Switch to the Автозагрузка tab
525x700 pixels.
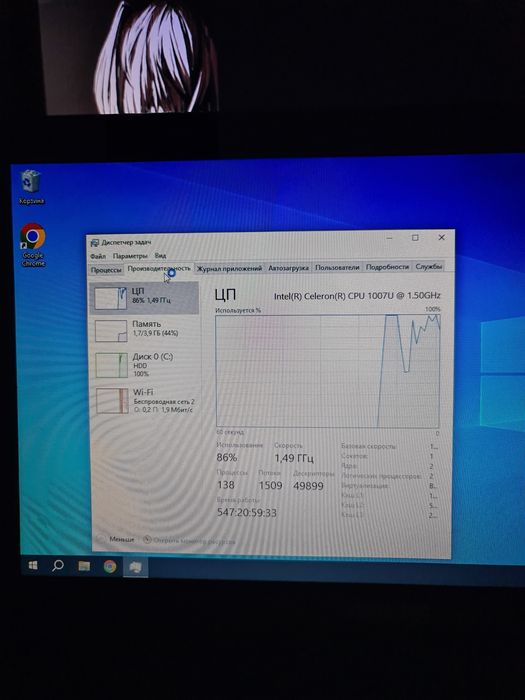point(288,268)
